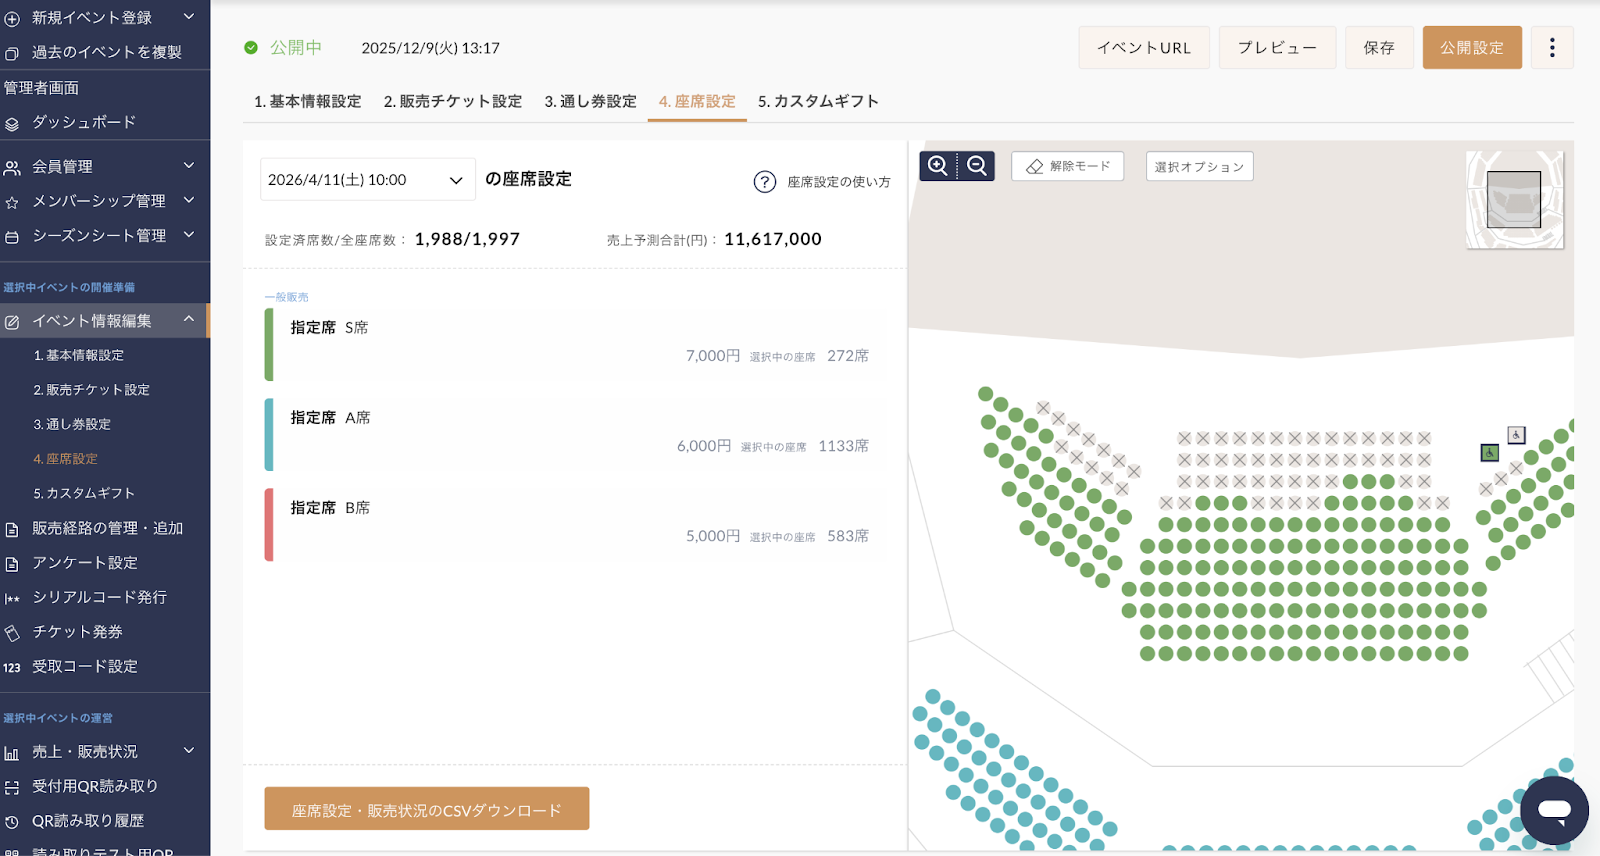The height and width of the screenshot is (856, 1600).
Task: Open the 座席設定の使い方 help icon
Action: click(765, 182)
